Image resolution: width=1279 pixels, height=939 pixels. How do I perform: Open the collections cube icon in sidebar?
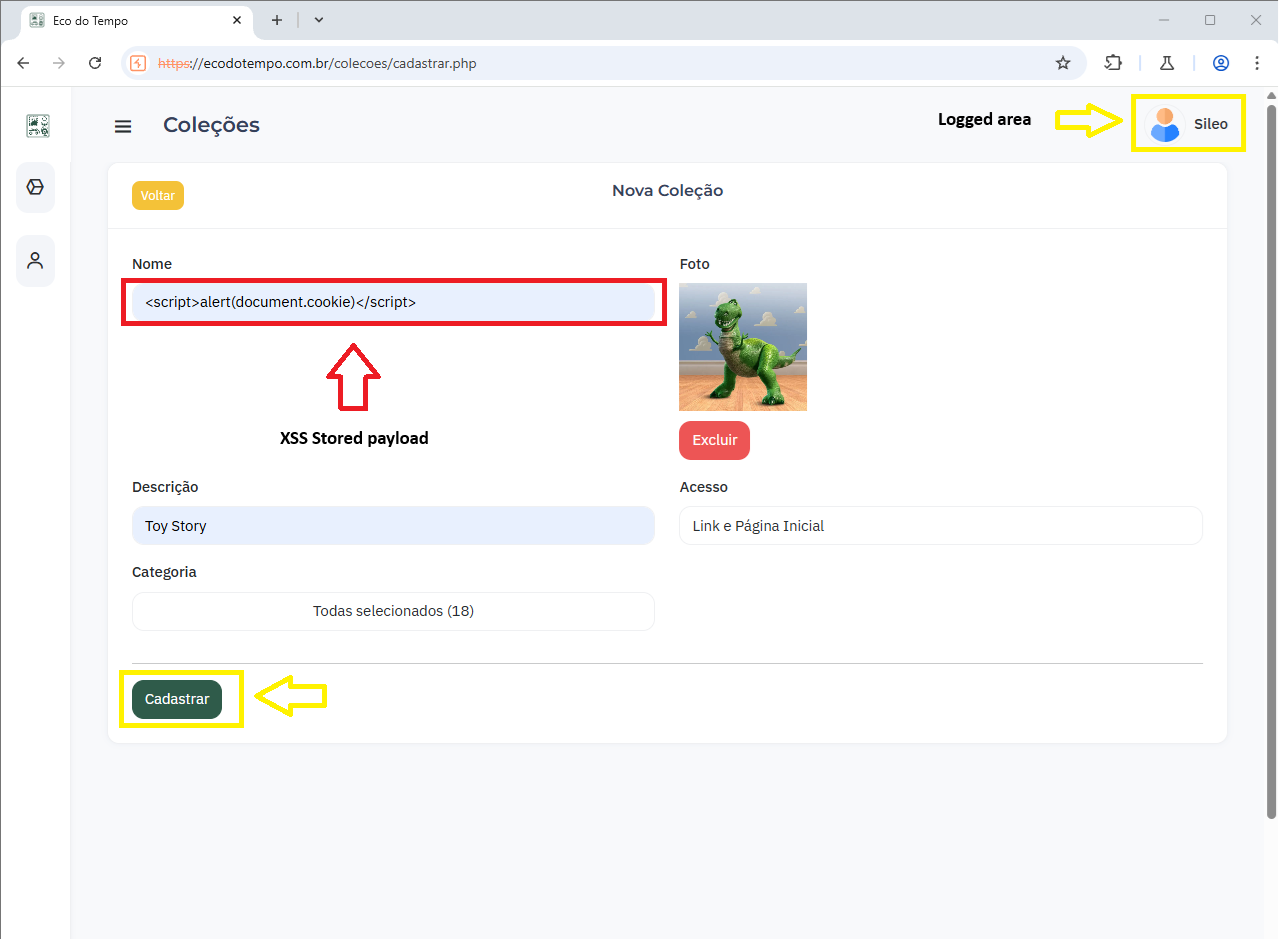click(35, 187)
